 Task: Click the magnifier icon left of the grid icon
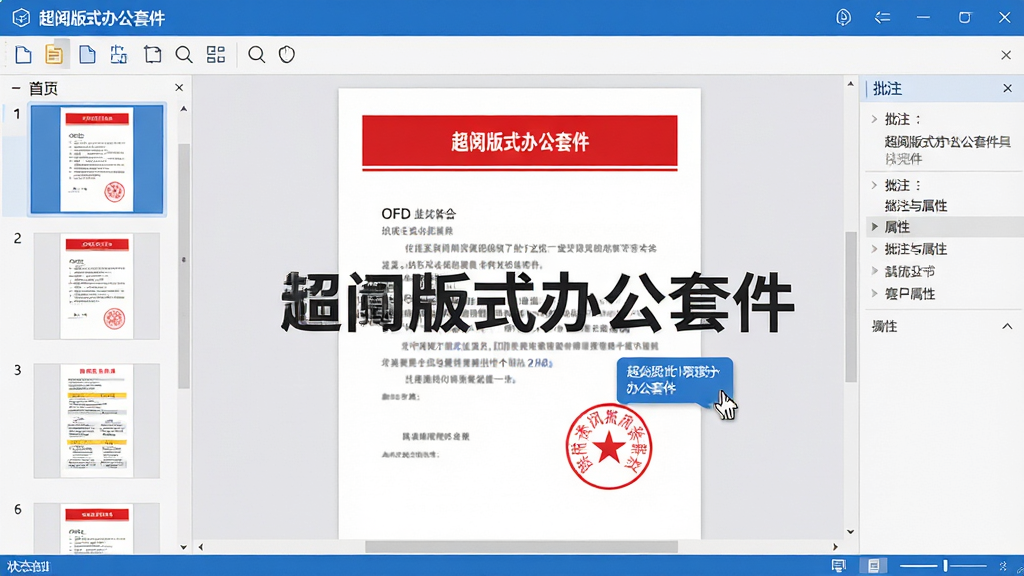[x=184, y=55]
